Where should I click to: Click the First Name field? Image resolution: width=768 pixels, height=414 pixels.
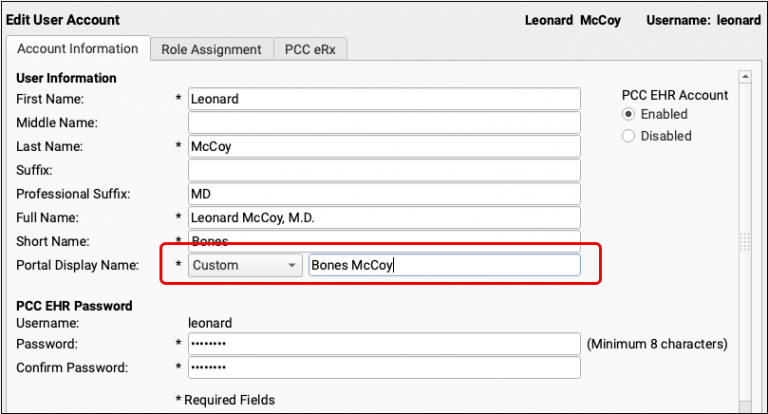pyautogui.click(x=384, y=99)
